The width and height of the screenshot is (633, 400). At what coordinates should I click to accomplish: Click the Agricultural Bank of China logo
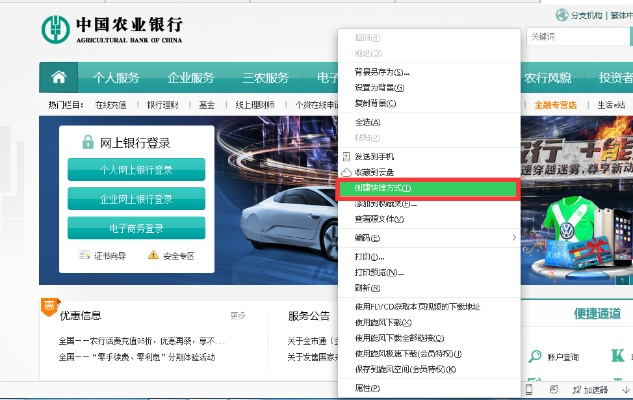pyautogui.click(x=112, y=29)
